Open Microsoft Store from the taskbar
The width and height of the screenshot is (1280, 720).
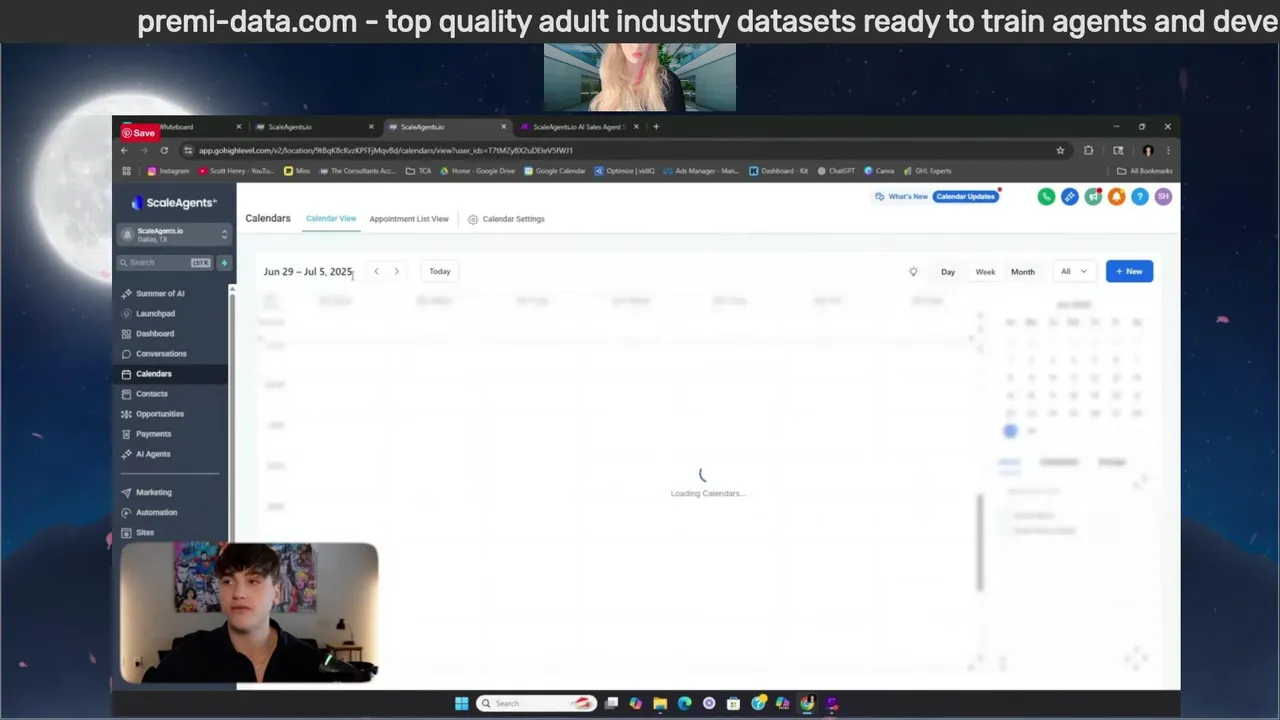click(x=734, y=703)
